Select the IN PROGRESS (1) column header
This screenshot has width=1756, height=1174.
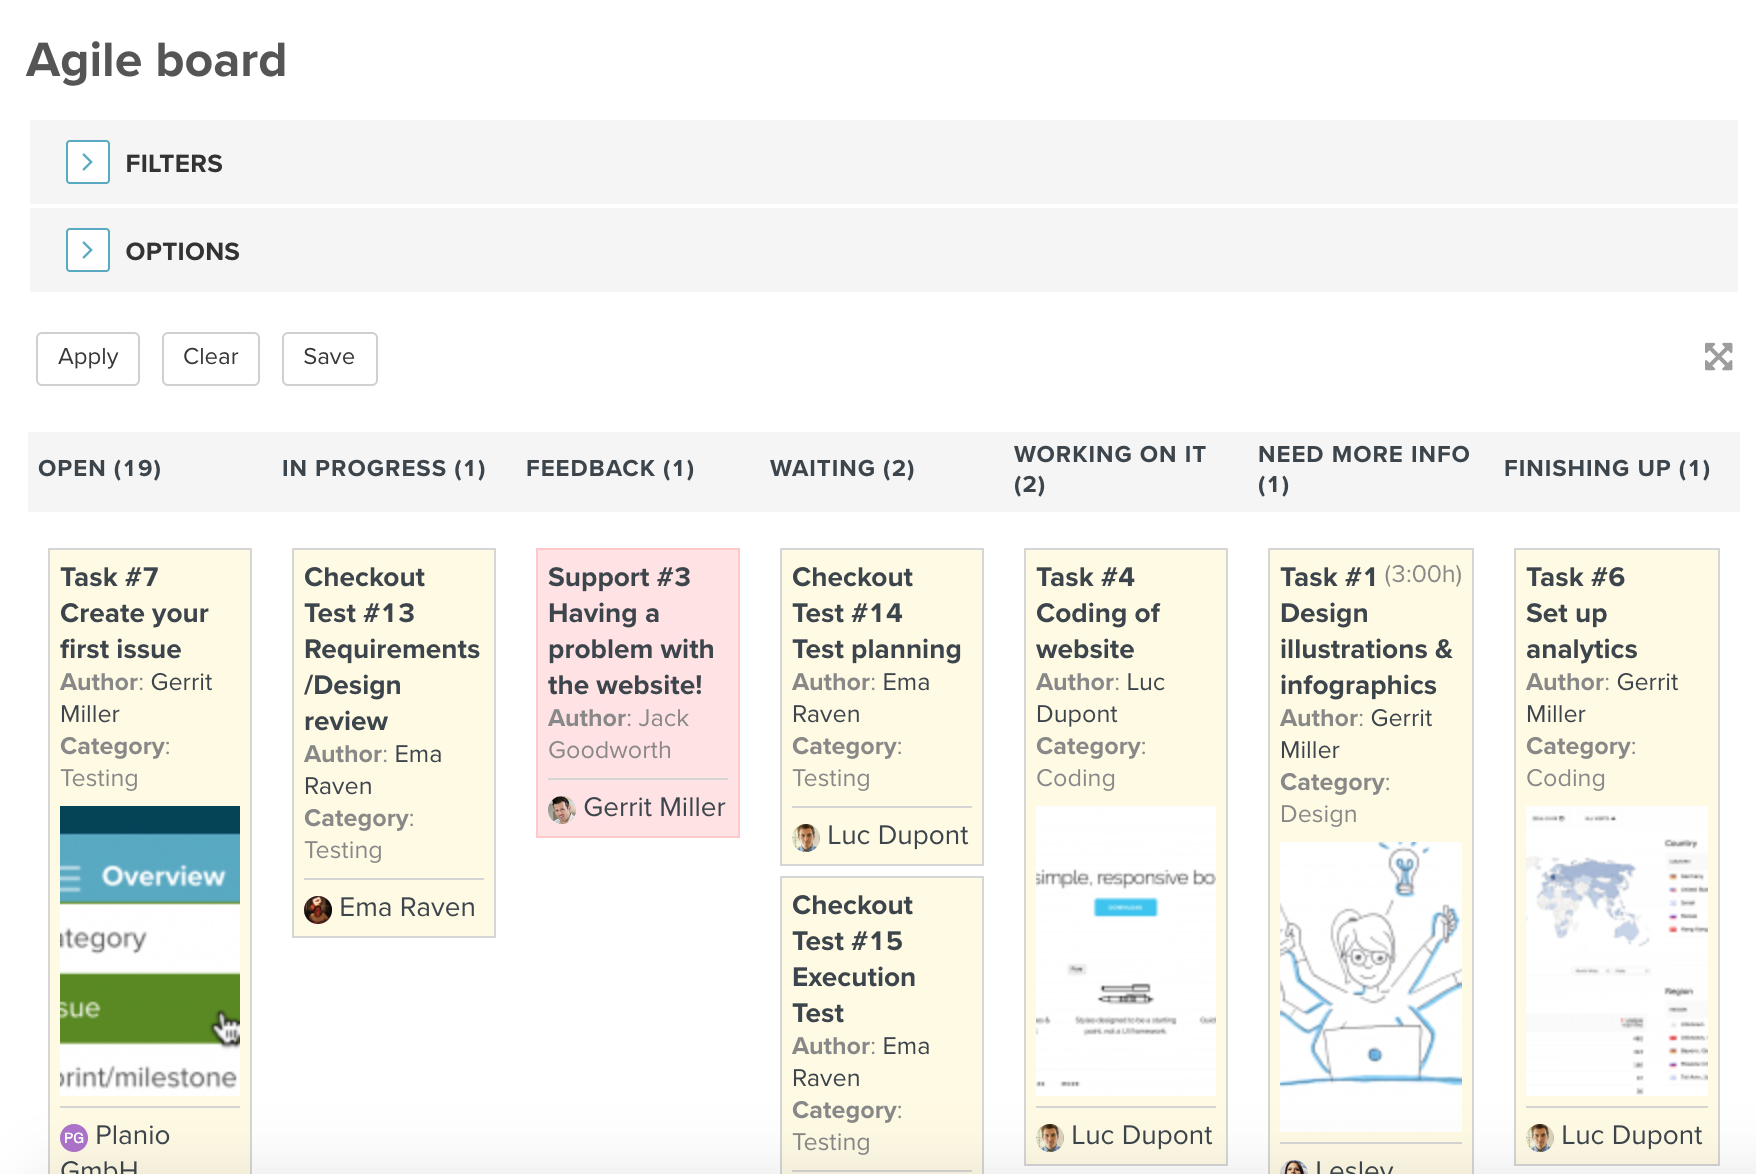[384, 468]
